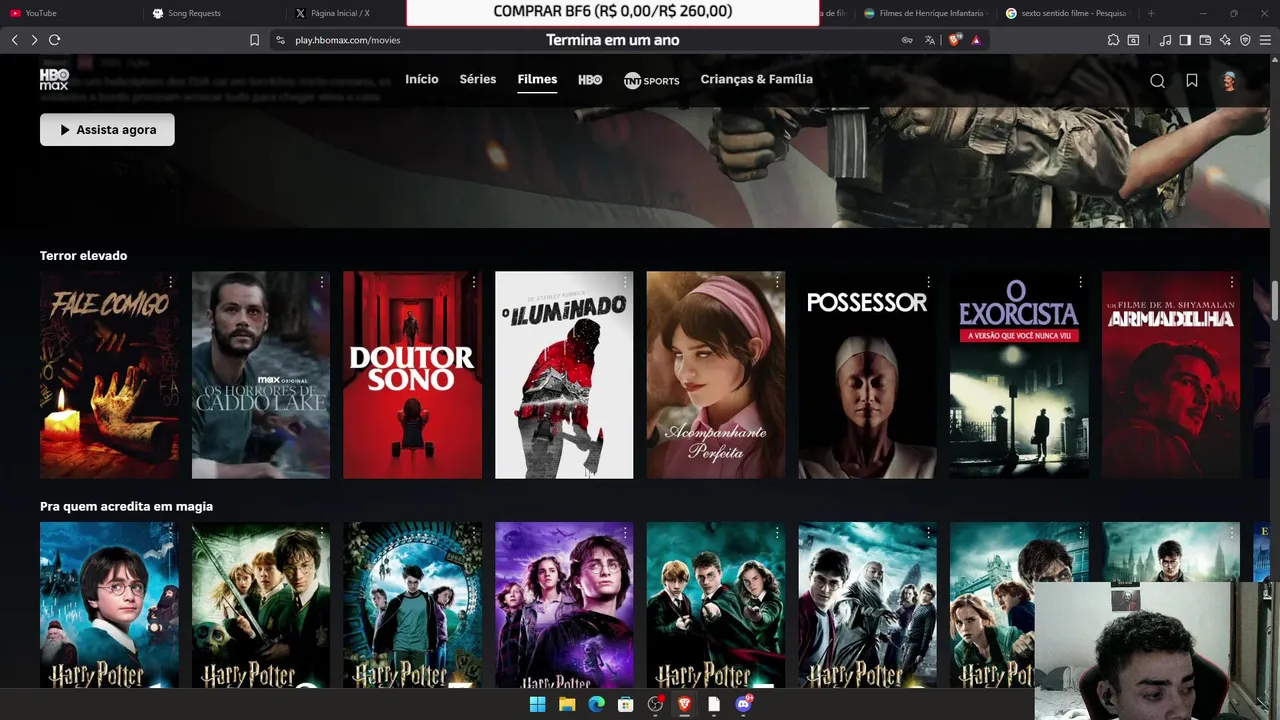Go forward in browser history
This screenshot has width=1280, height=720.
[x=34, y=40]
